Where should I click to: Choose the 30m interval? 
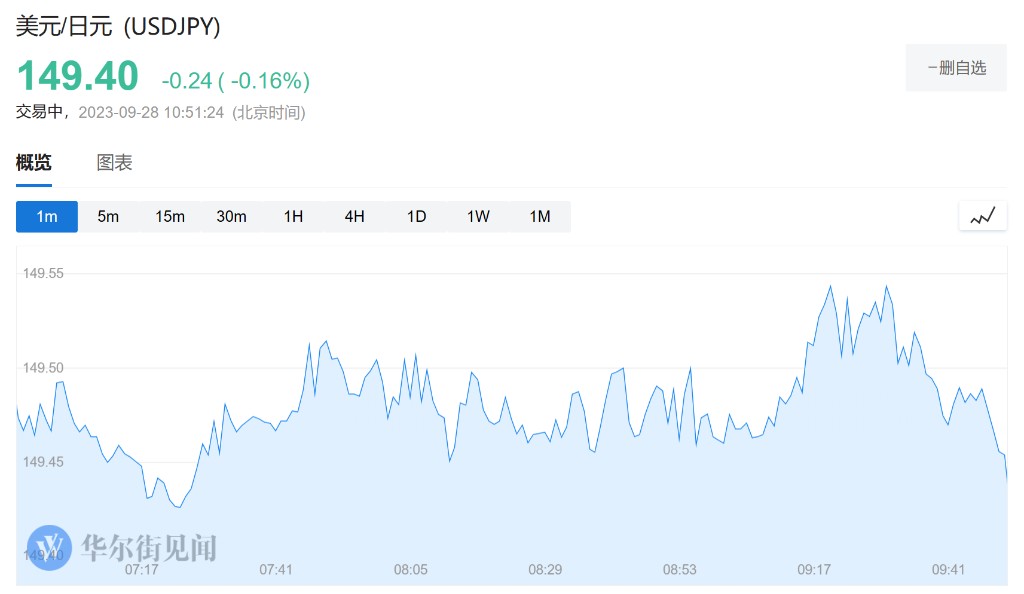231,217
